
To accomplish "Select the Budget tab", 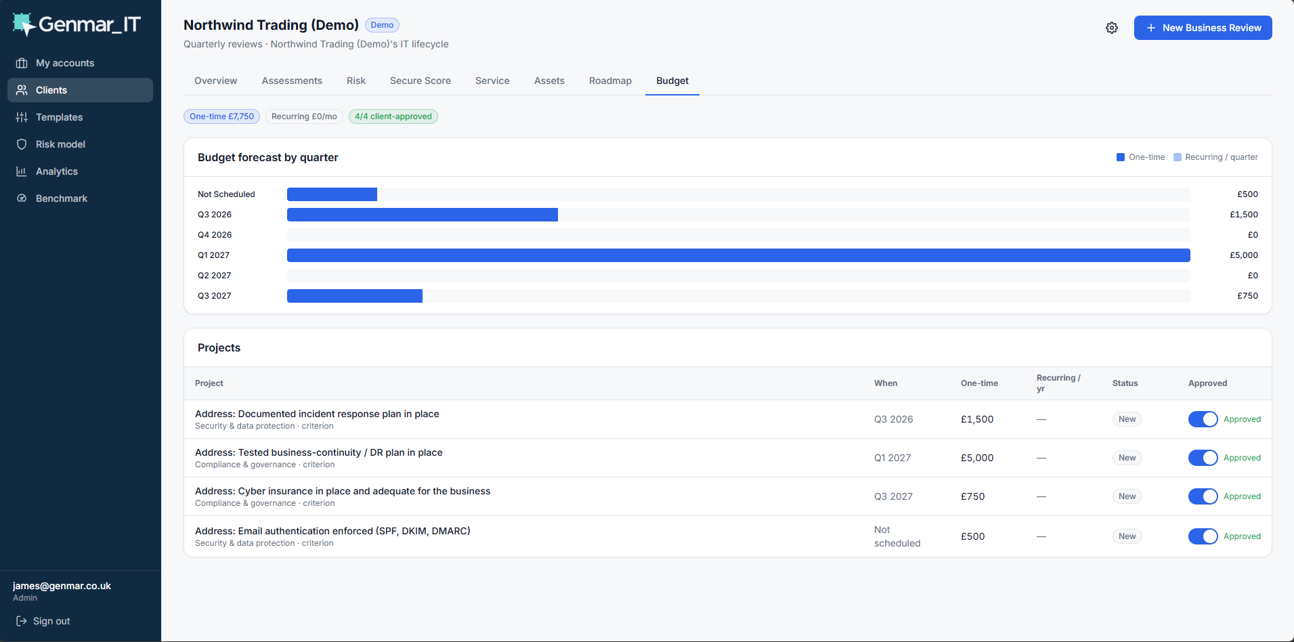I will [x=672, y=81].
